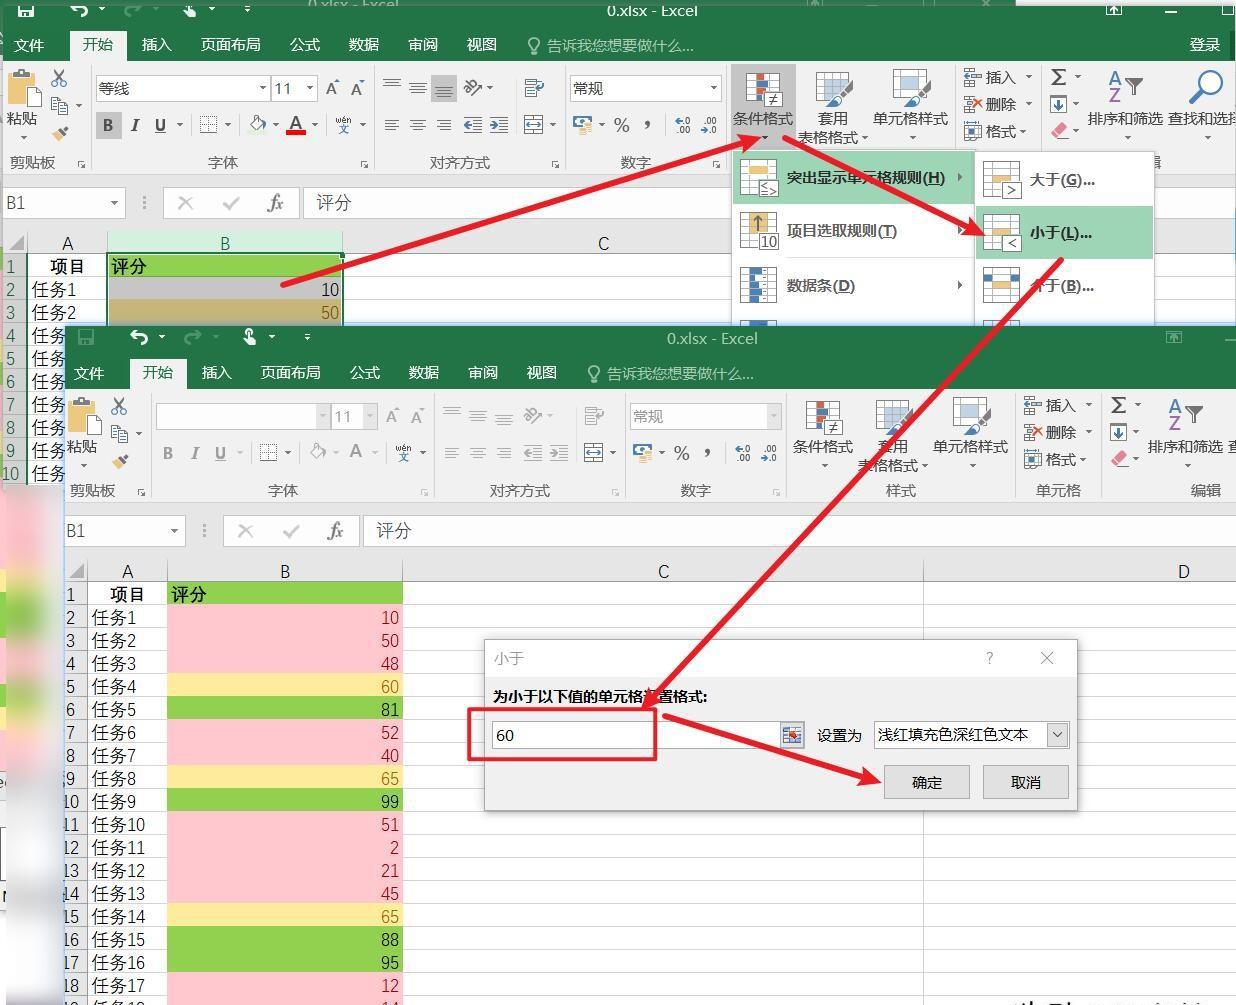Screen dimensions: 1236x1005
Task: Open font size 11 dropdown in upper ribbon
Action: point(310,89)
